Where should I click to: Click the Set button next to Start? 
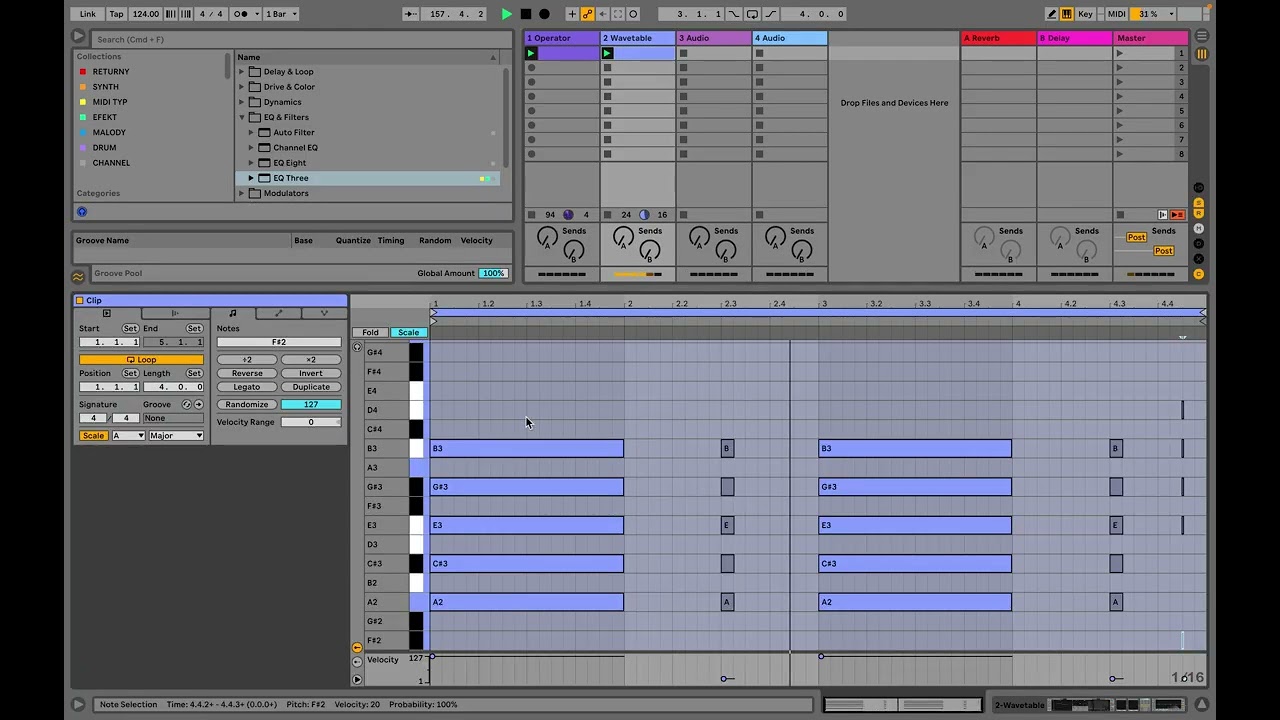[130, 329]
